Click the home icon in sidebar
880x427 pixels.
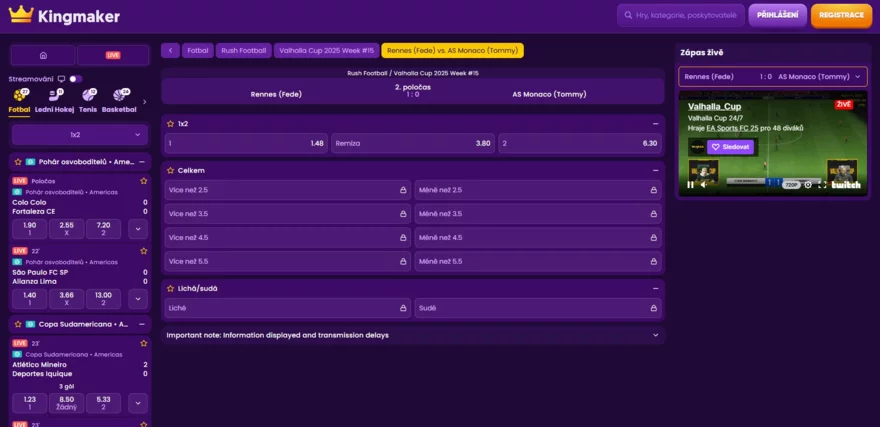[x=43, y=55]
